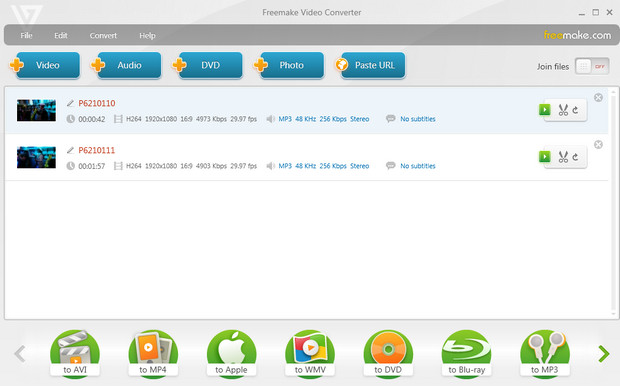Choose the to Apple conversion option
This screenshot has width=620, height=386.
click(x=231, y=353)
